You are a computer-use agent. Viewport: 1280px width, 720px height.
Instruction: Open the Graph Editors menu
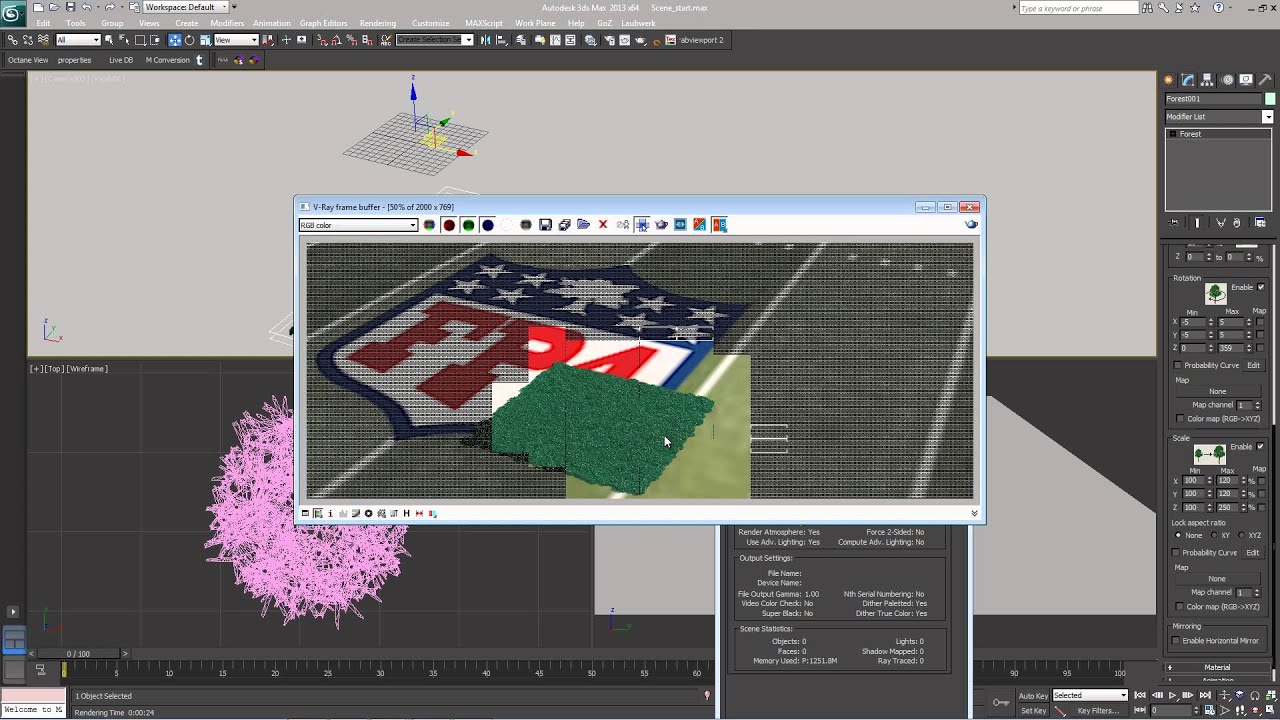[324, 23]
